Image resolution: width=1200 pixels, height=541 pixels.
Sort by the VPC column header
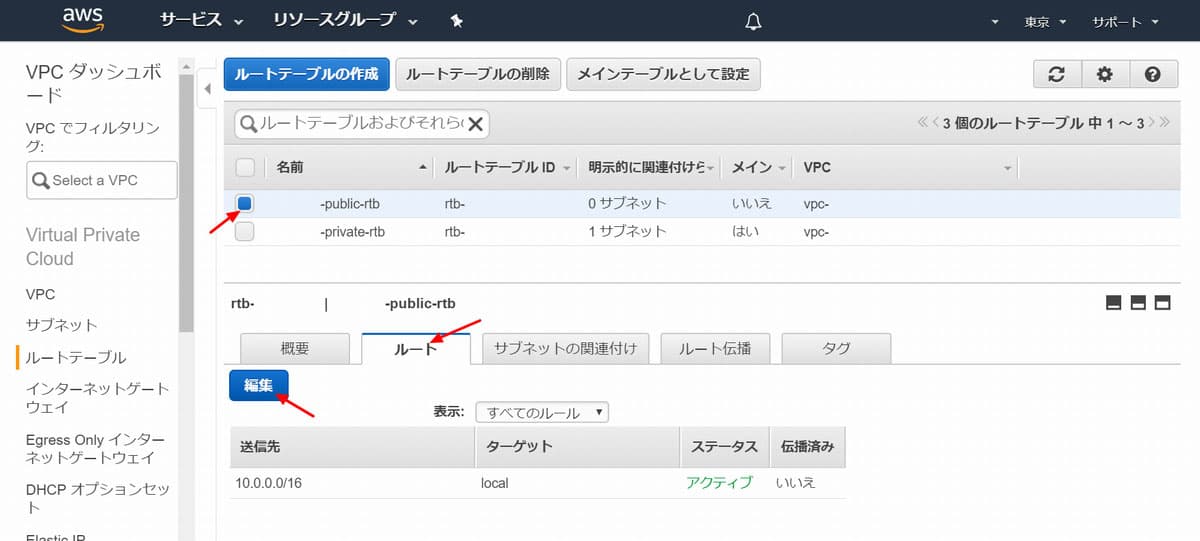click(907, 167)
